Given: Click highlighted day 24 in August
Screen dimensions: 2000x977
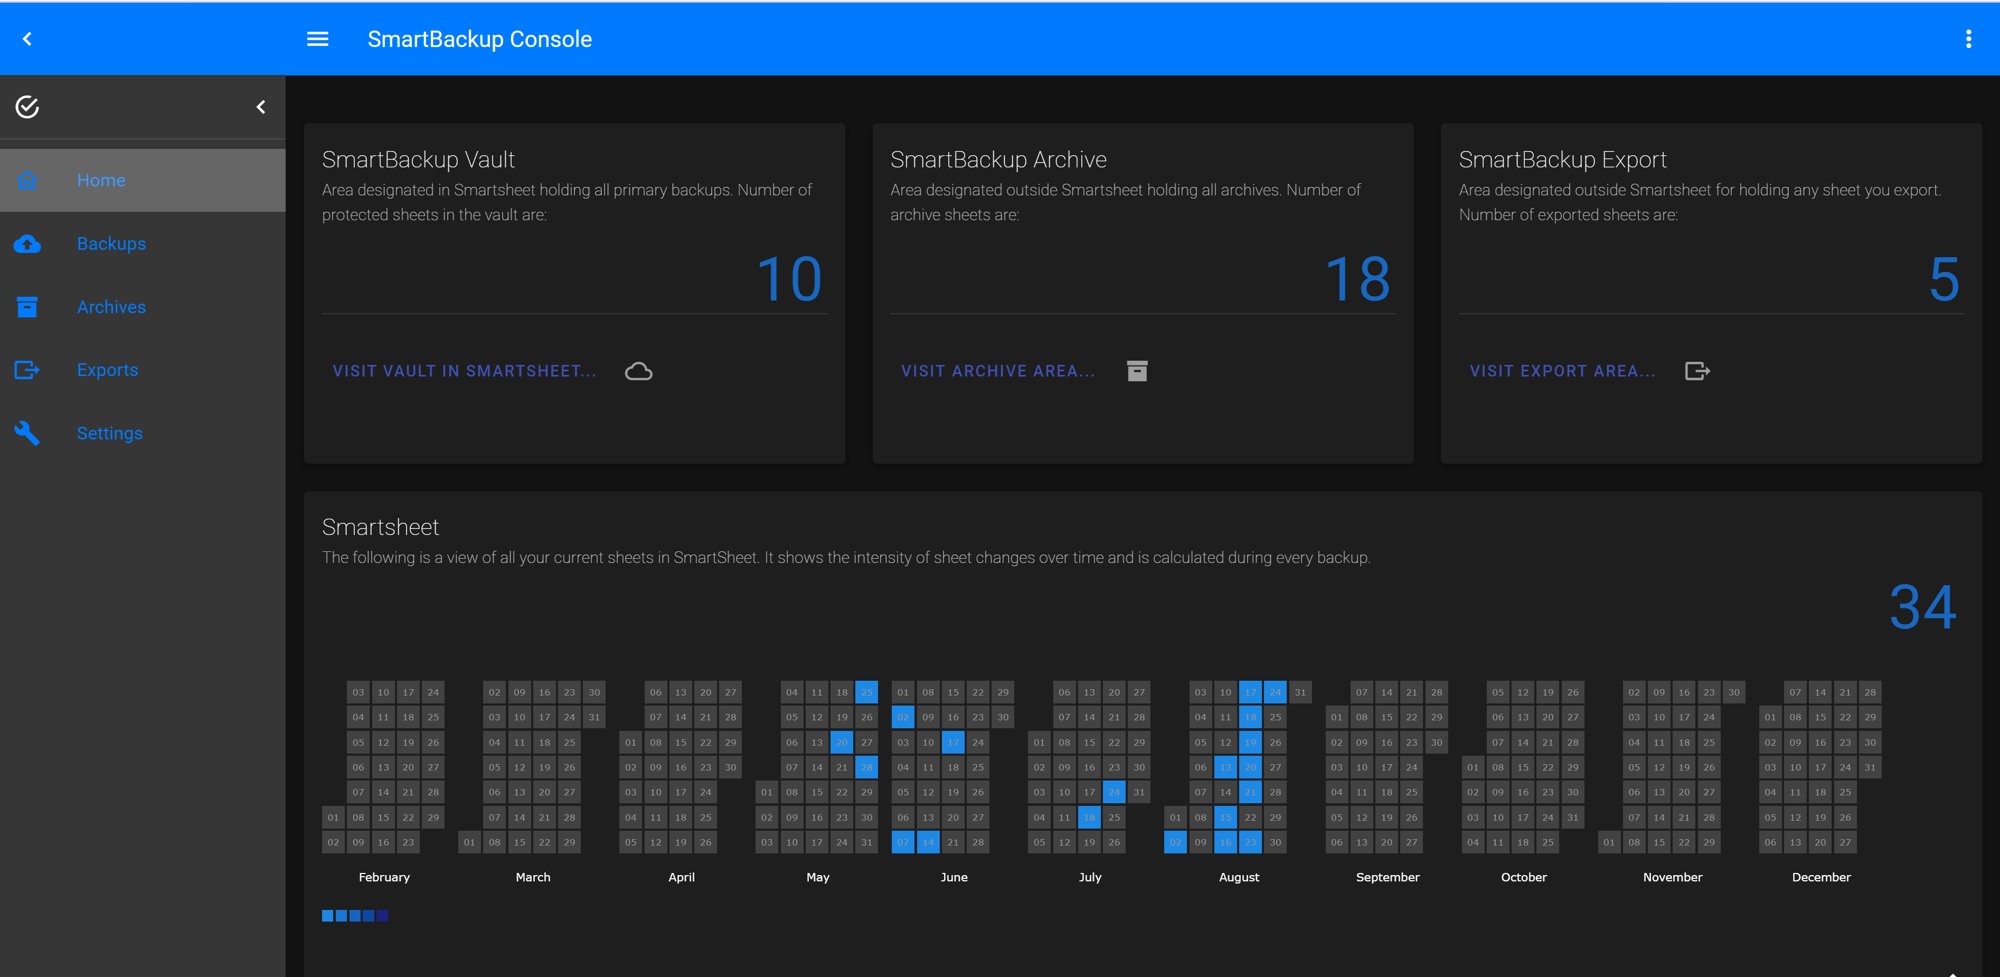Looking at the screenshot, I should [1275, 692].
